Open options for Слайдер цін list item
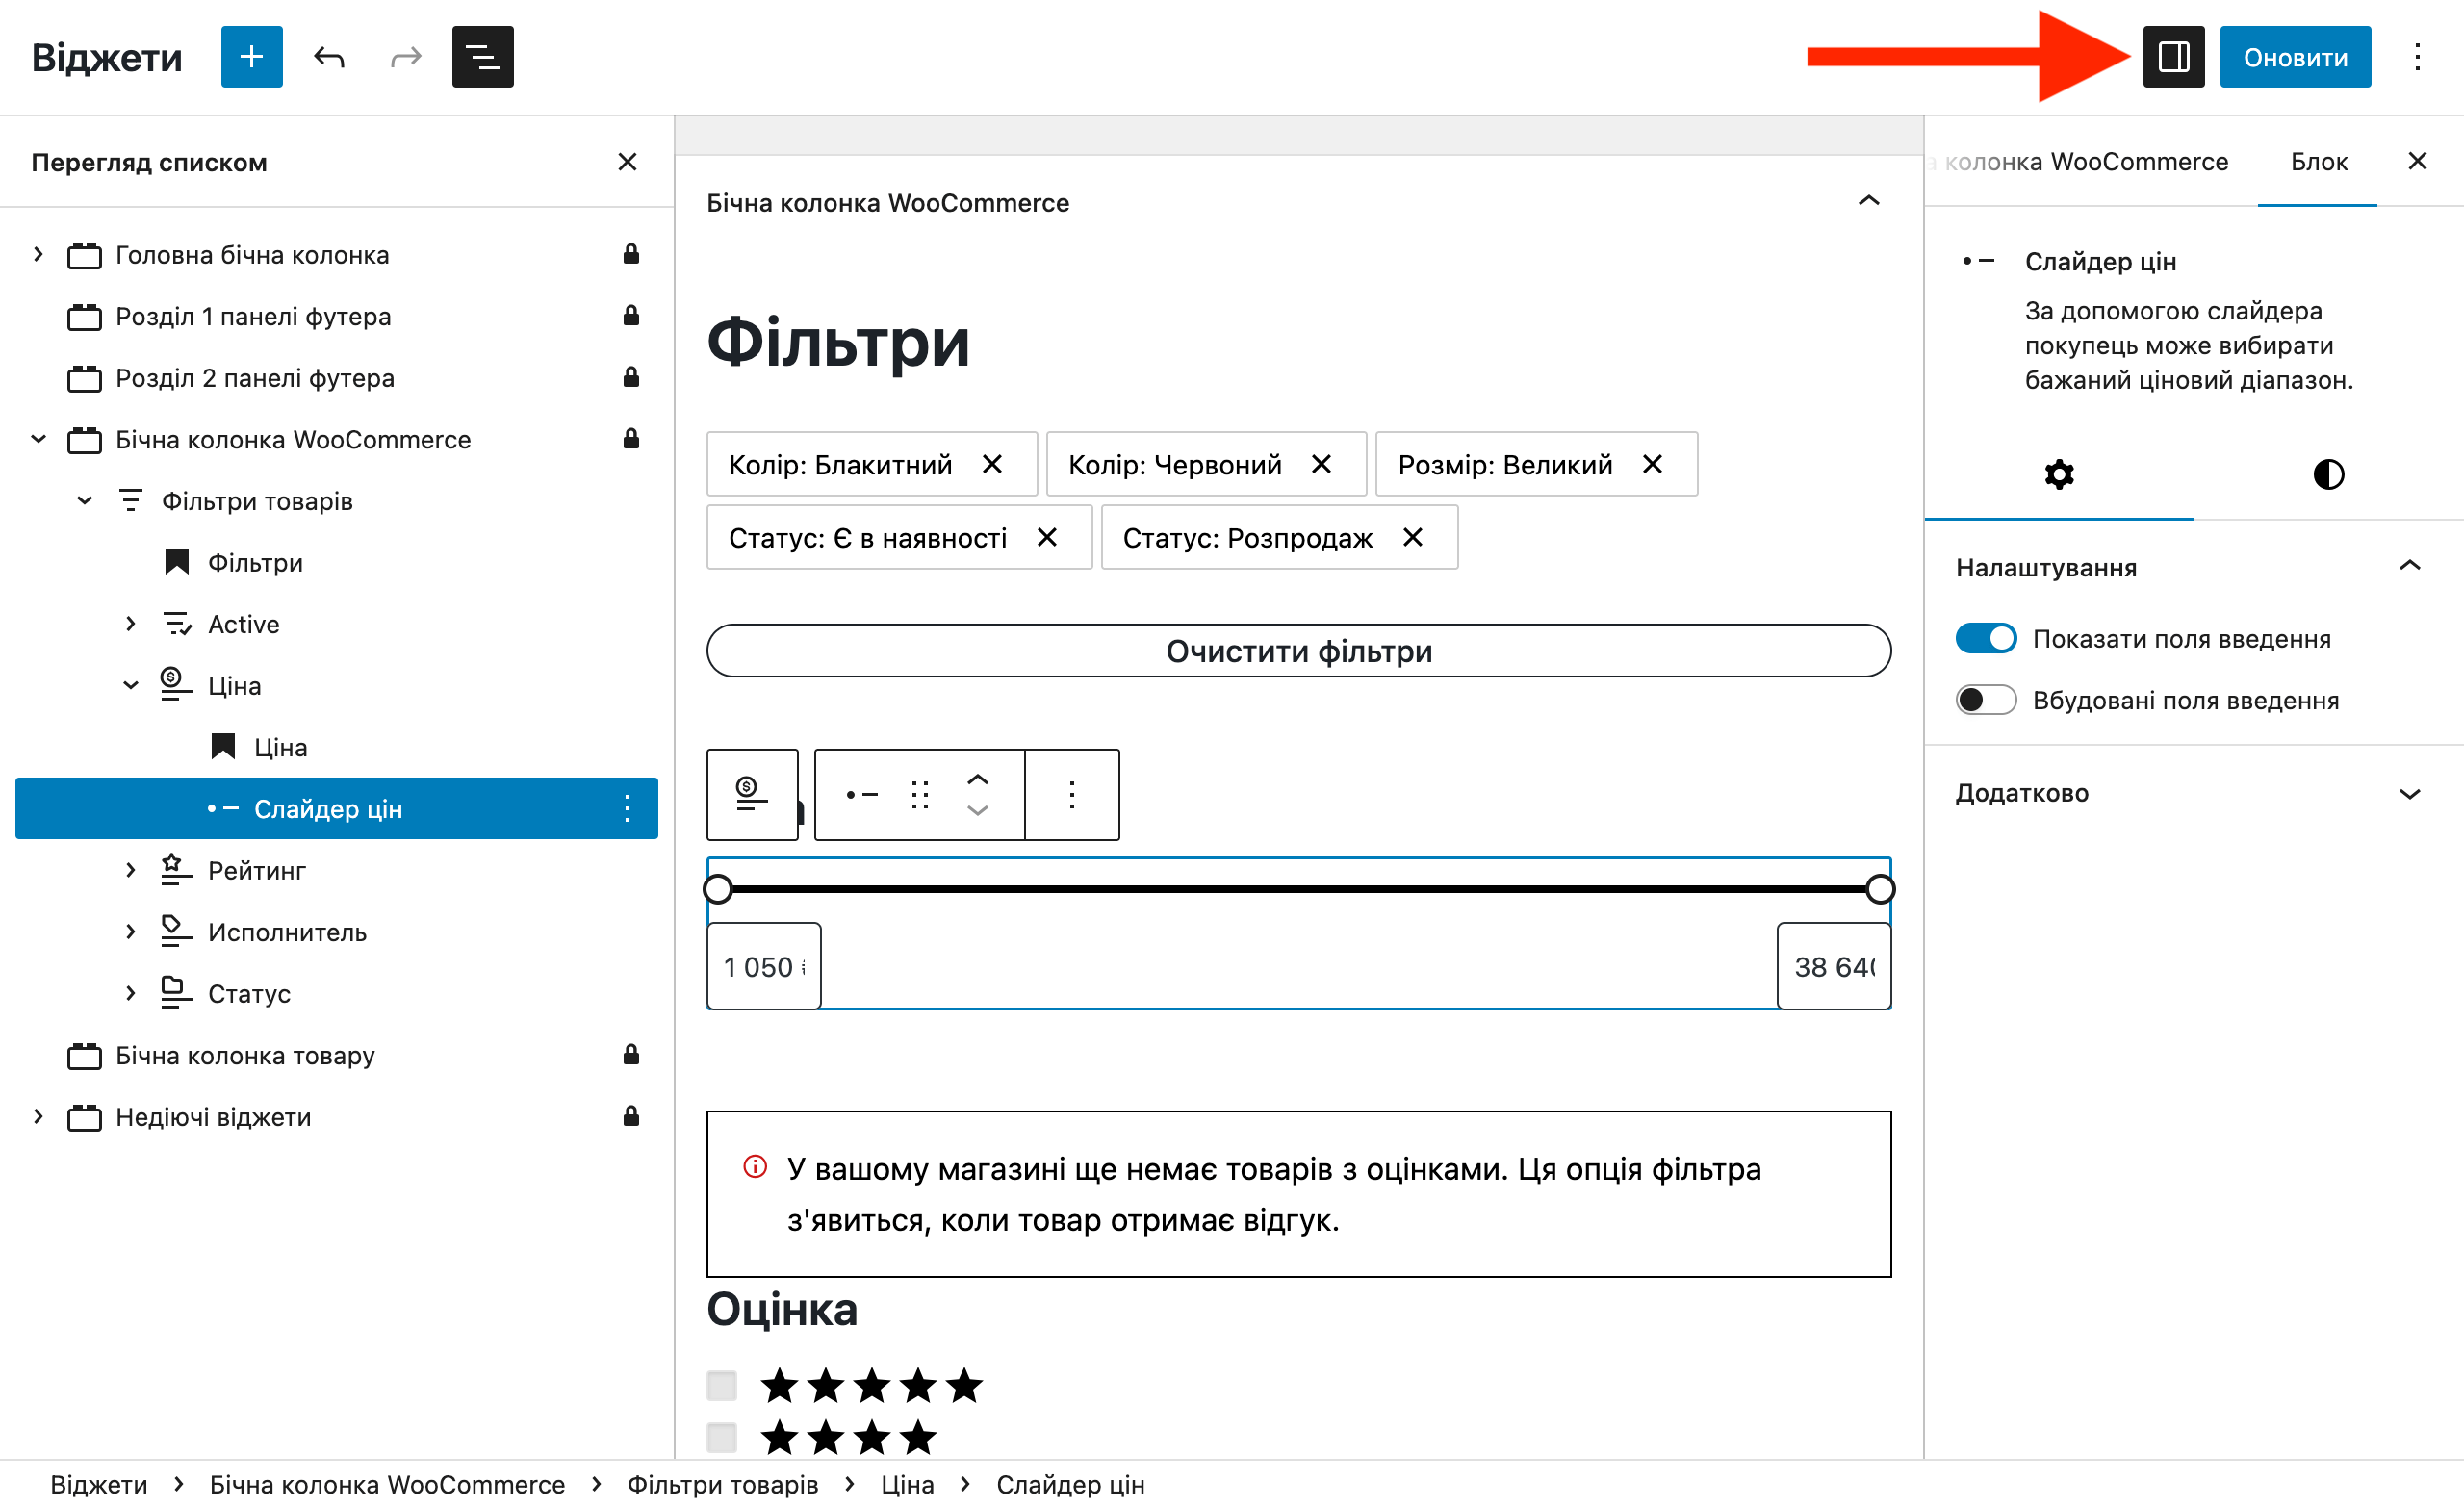The image size is (2464, 1507). click(627, 808)
